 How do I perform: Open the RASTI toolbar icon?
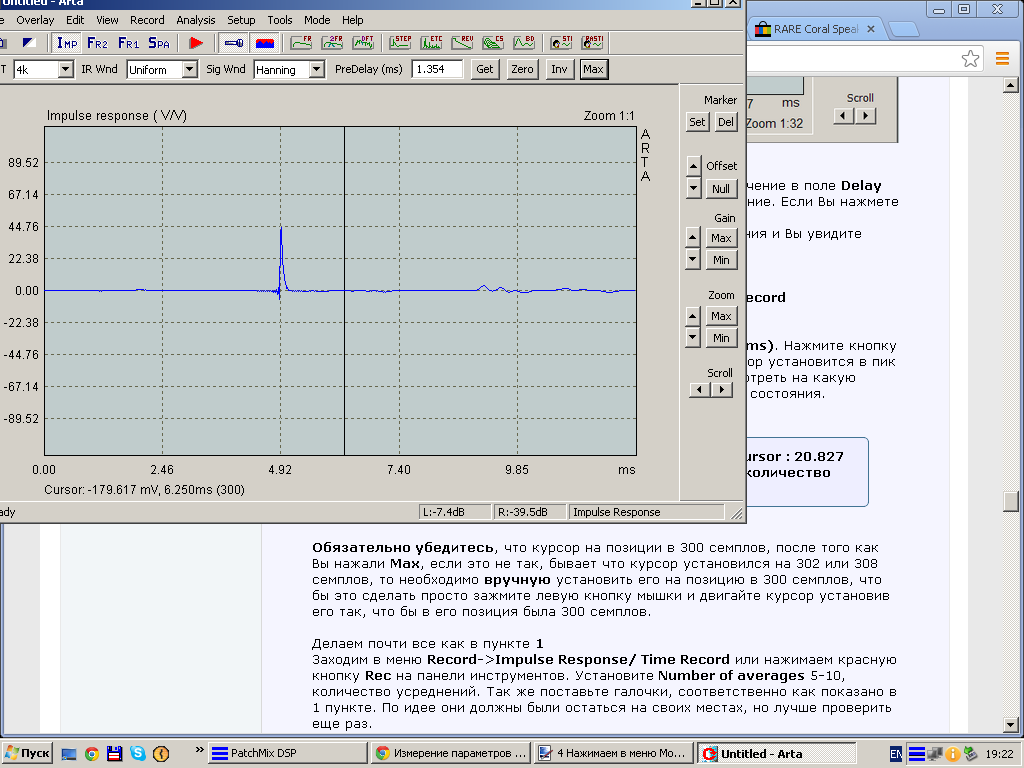(593, 42)
